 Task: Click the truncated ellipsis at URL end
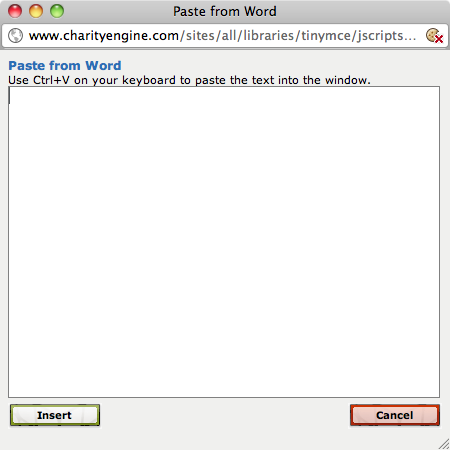point(410,37)
